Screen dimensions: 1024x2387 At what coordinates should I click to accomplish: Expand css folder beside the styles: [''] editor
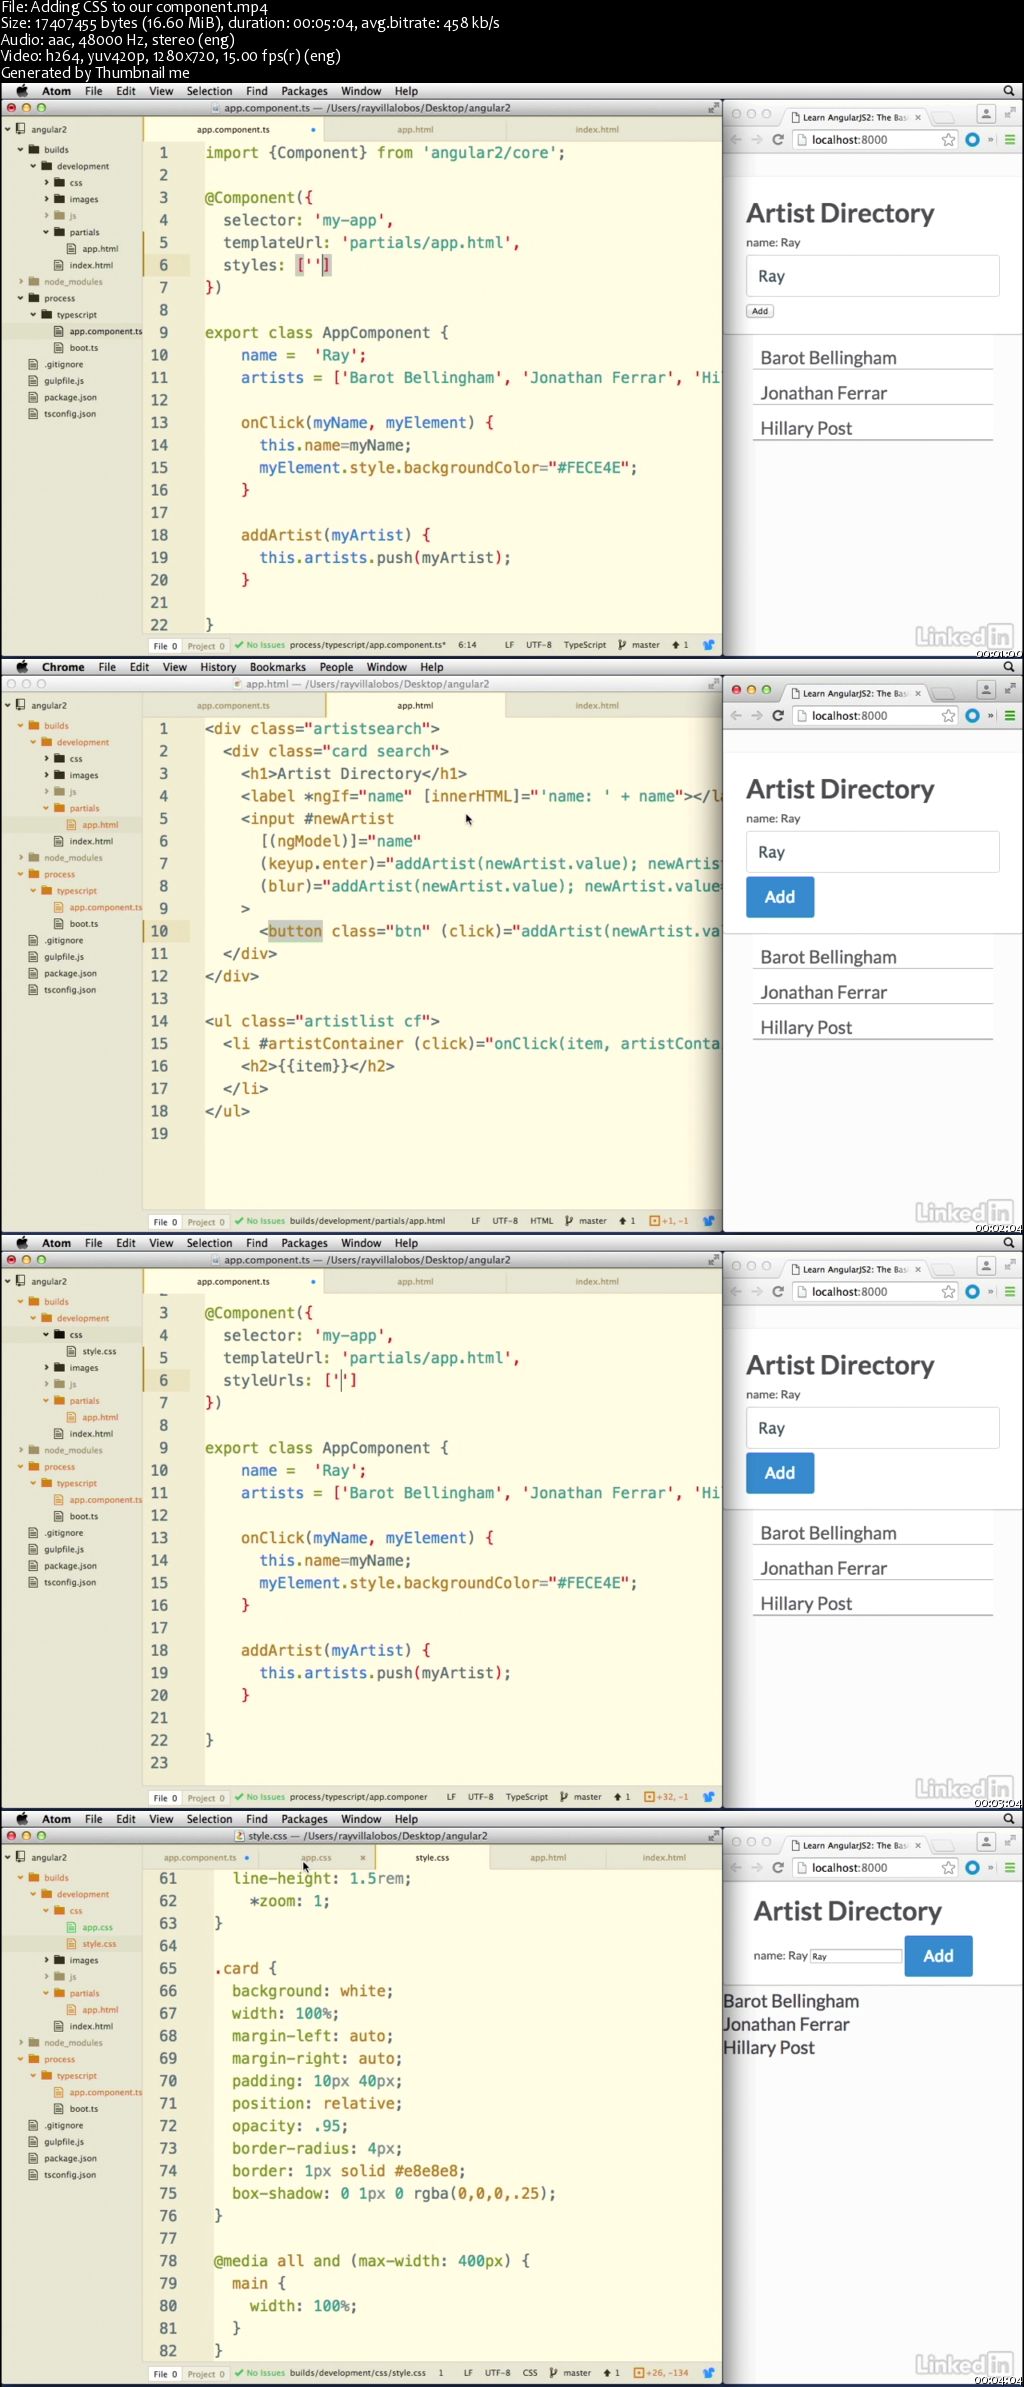45,183
